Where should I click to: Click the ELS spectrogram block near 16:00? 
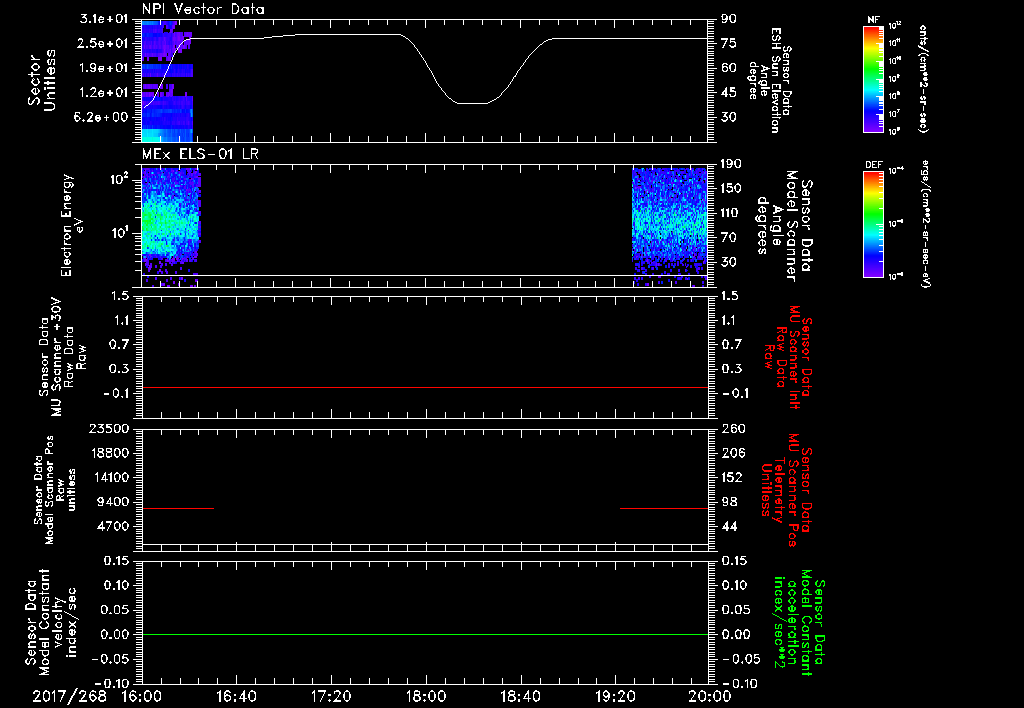170,227
